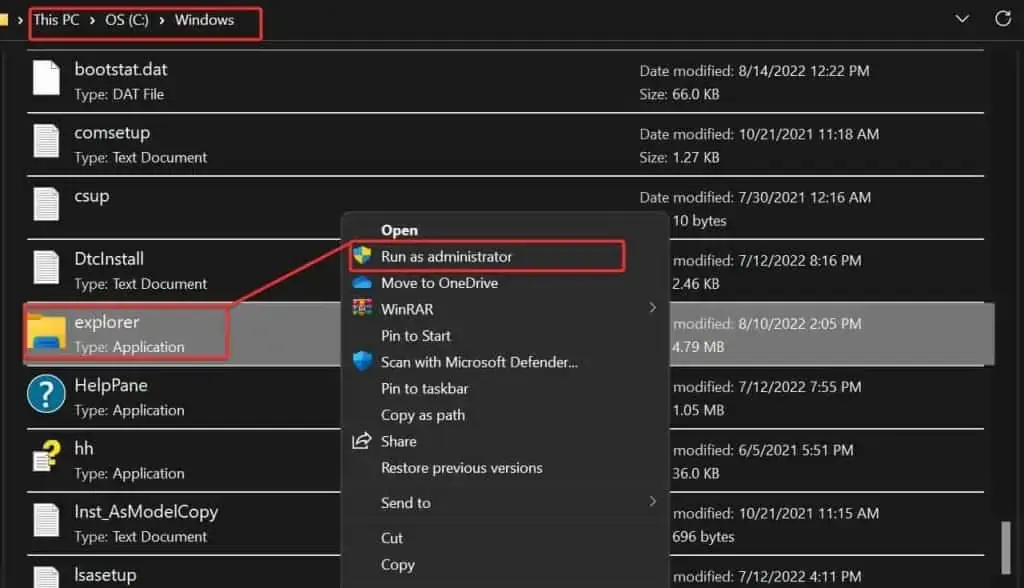
Task: Choose Scan with Microsoft Defender
Action: coord(479,362)
